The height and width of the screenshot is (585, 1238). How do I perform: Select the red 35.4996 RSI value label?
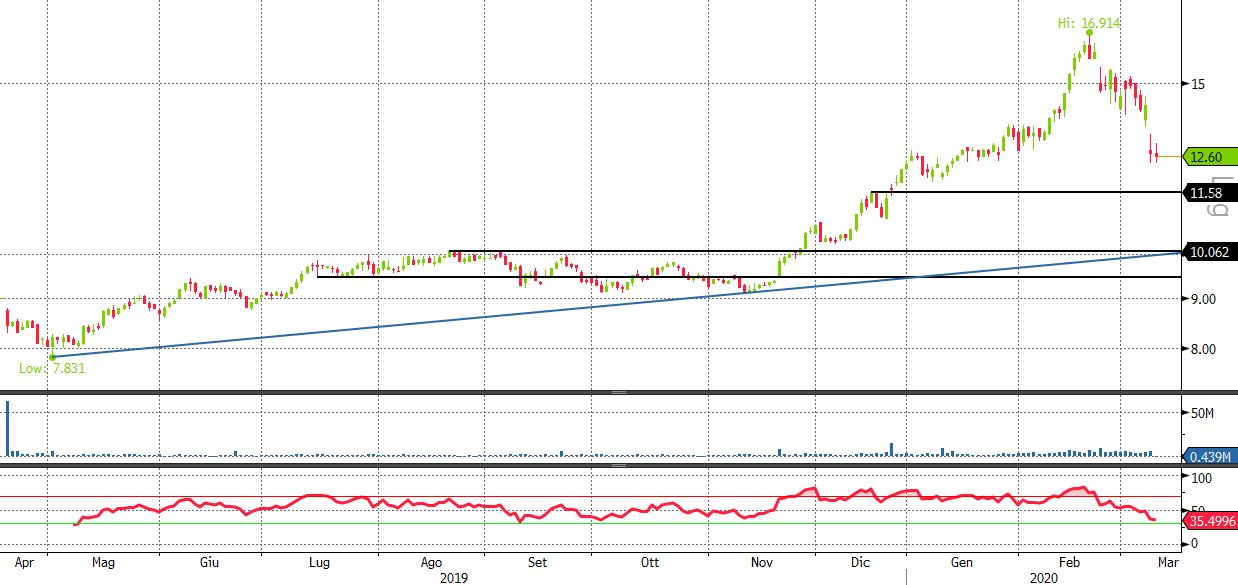tap(1210, 520)
